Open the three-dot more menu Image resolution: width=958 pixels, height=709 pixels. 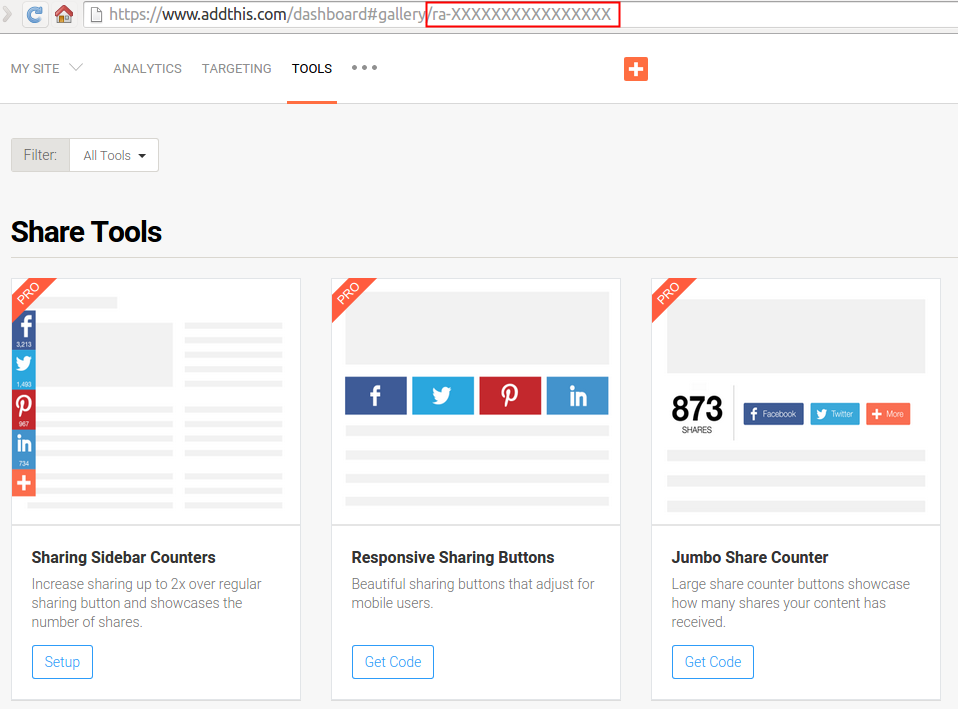click(x=365, y=67)
